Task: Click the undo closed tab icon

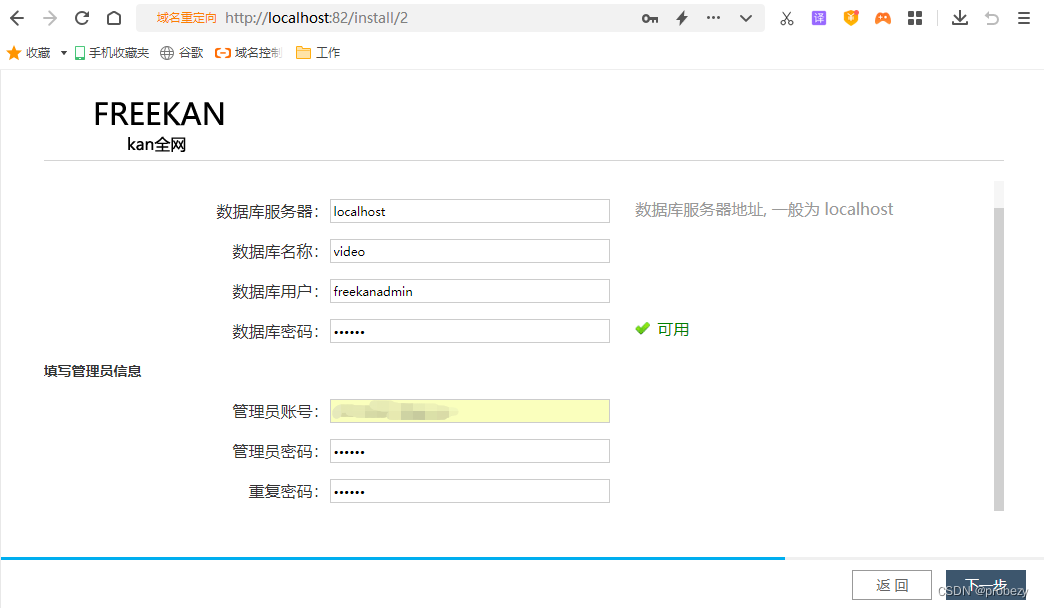Action: point(992,18)
